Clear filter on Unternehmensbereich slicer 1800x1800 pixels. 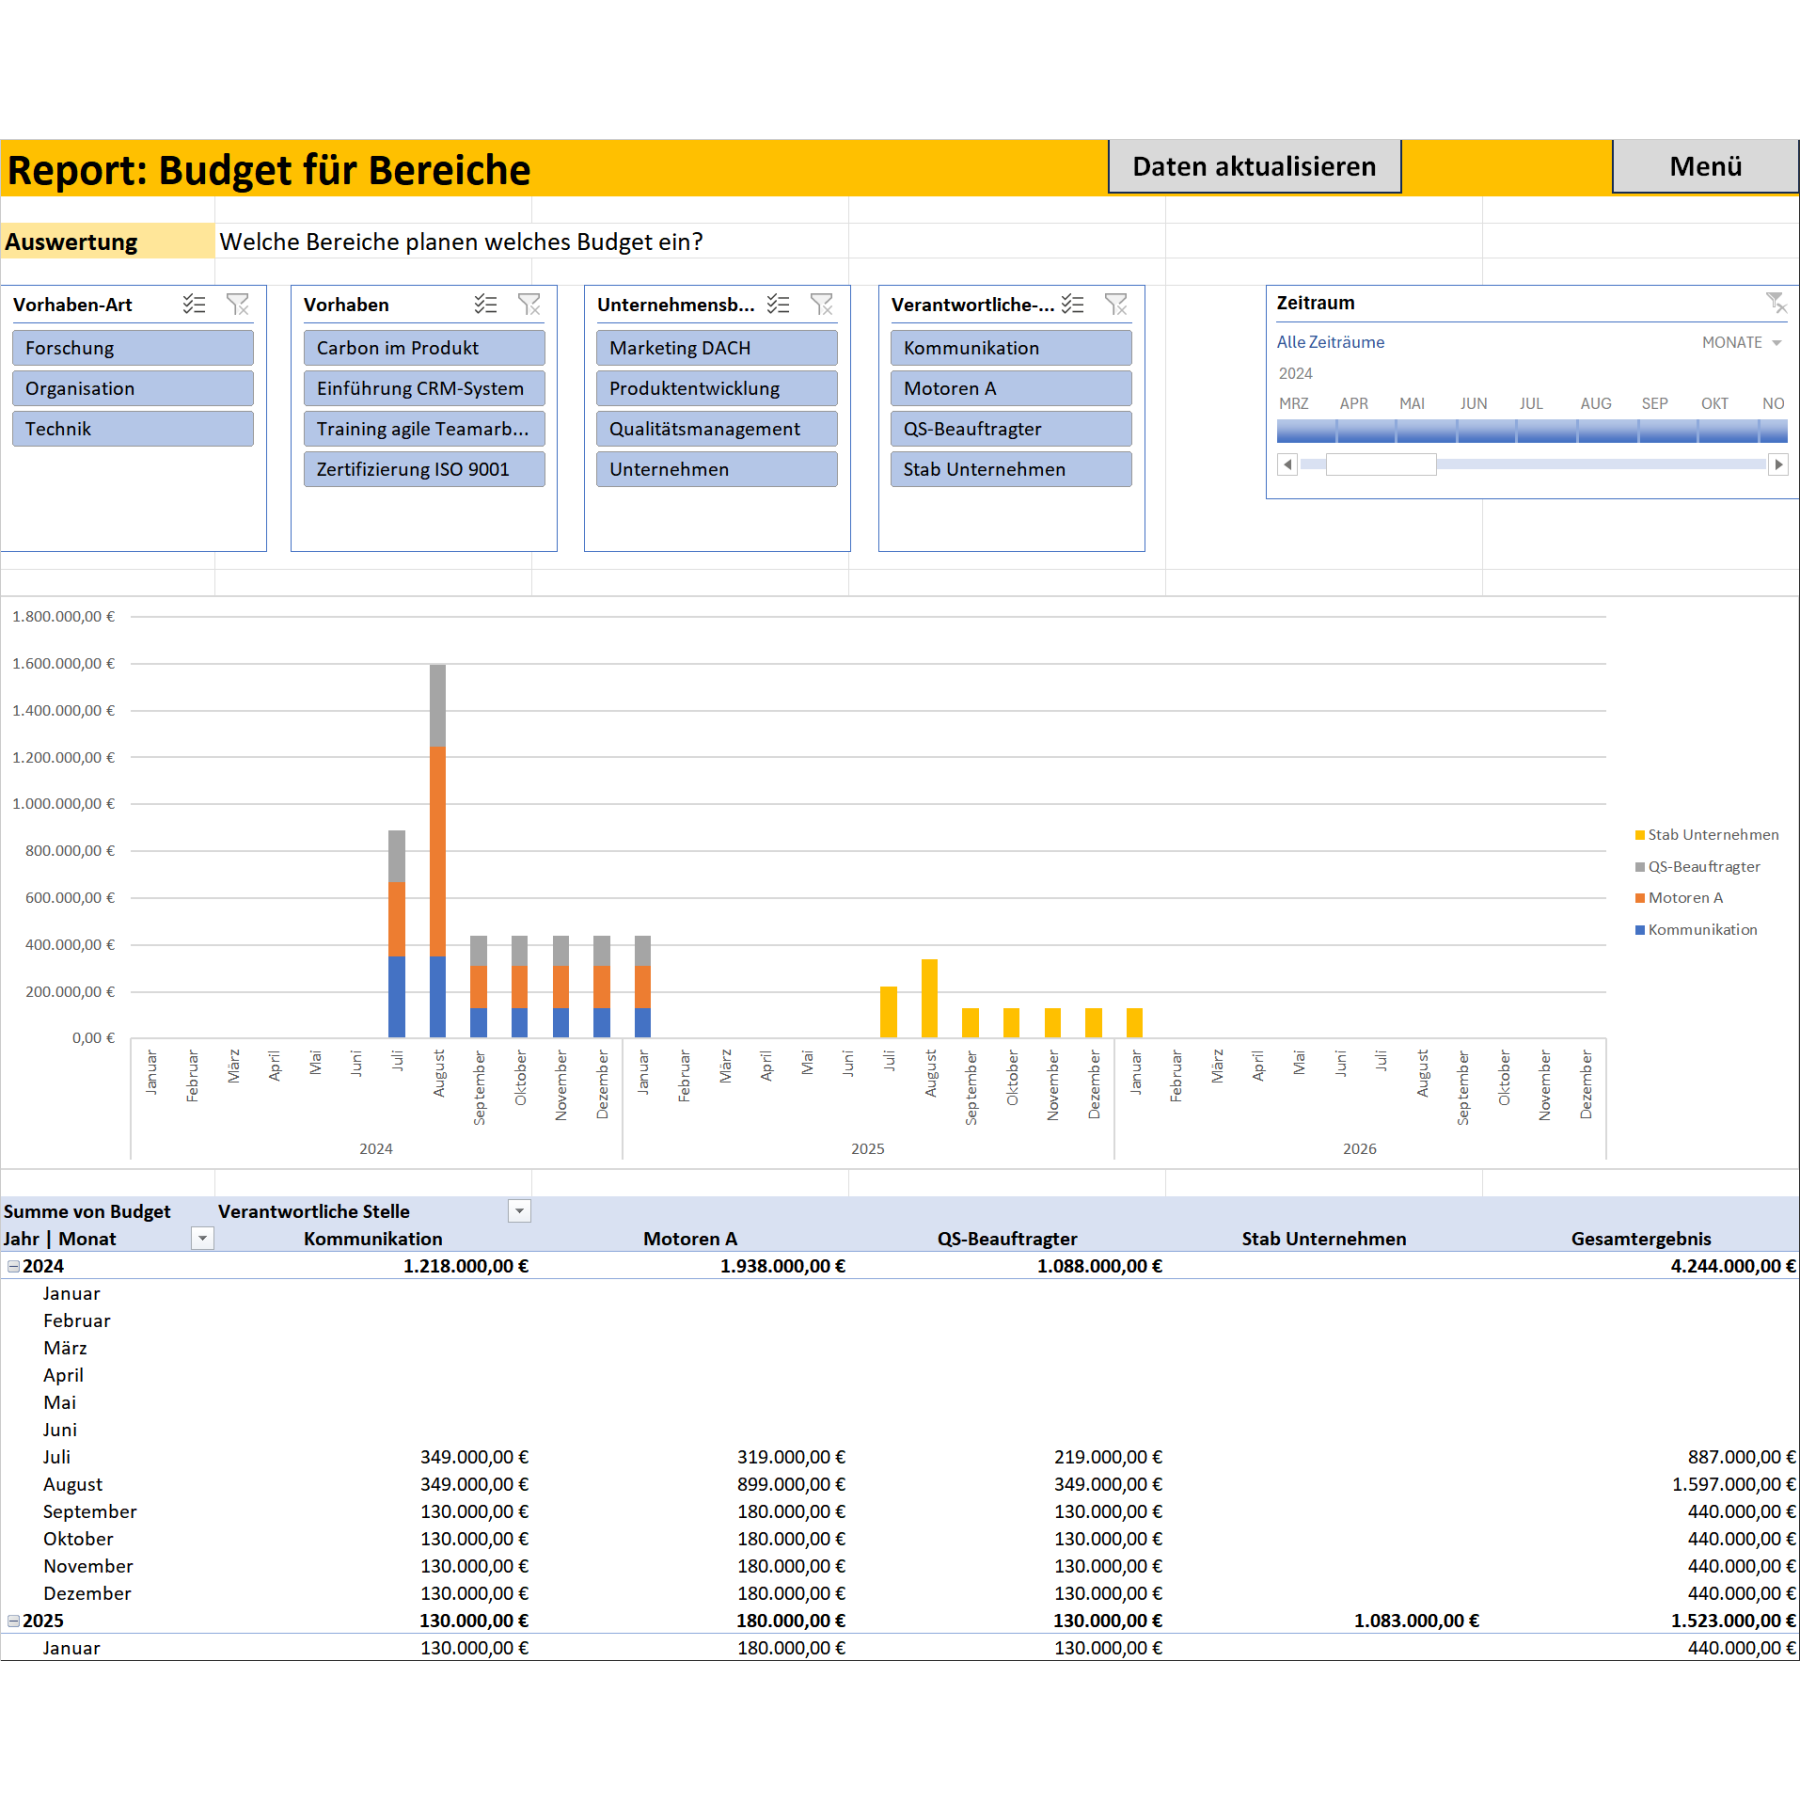pyautogui.click(x=822, y=305)
